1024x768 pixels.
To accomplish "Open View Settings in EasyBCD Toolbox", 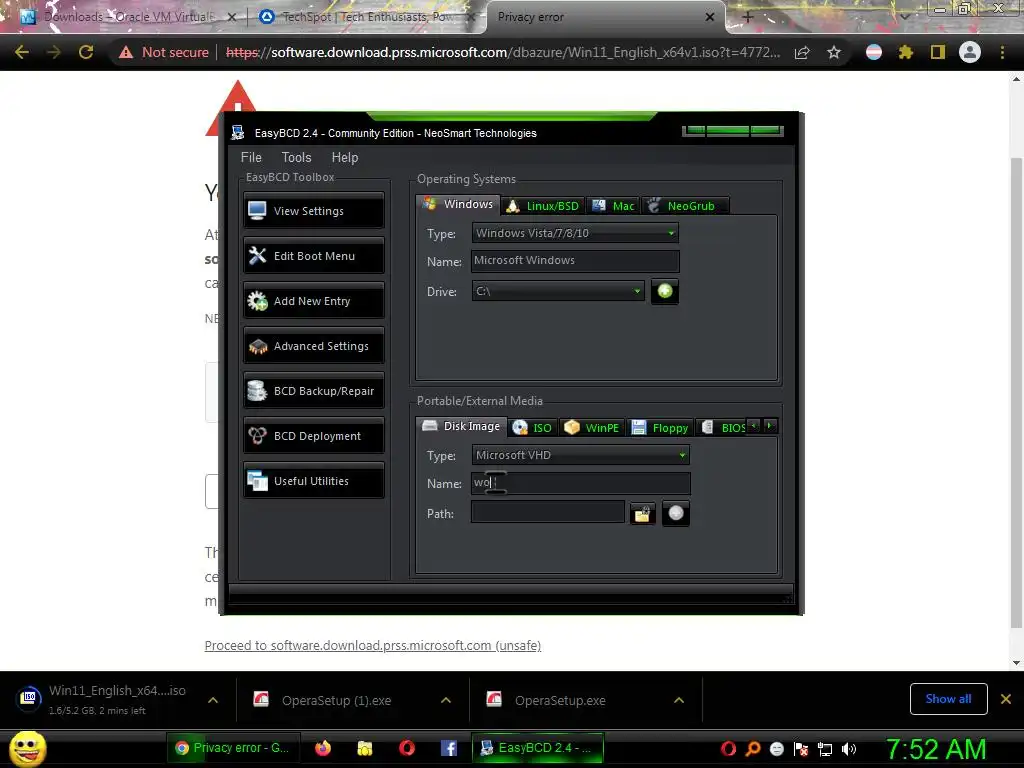I will (x=313, y=210).
